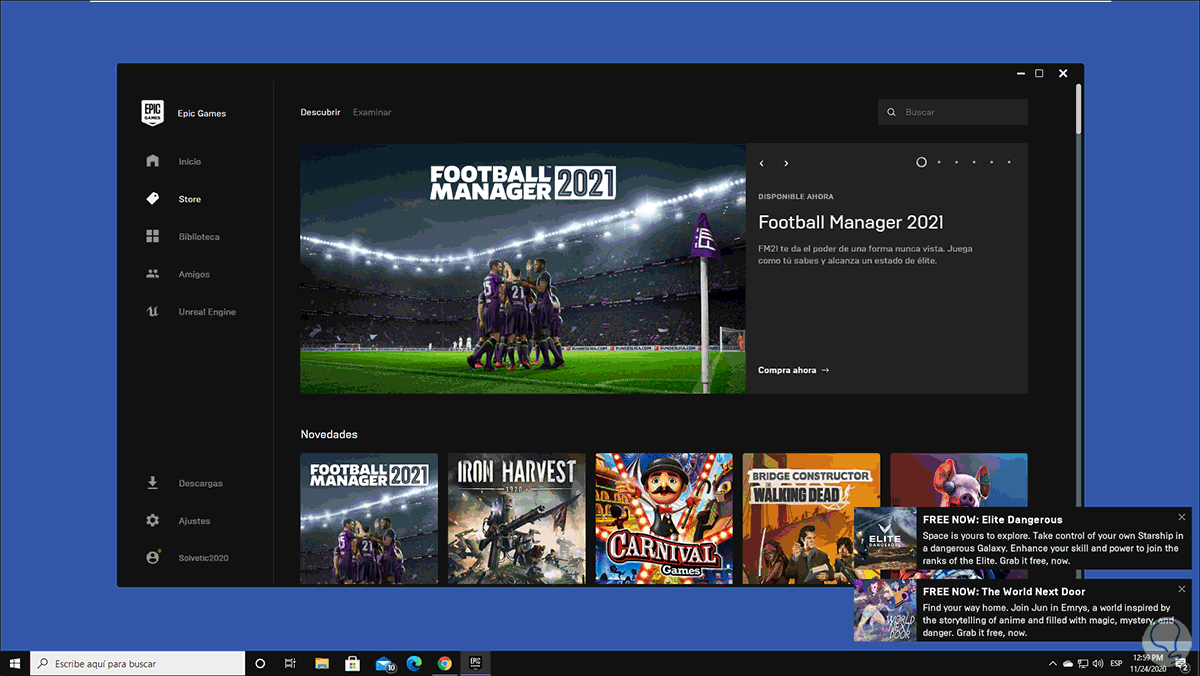
Task: Select the fifth carousel indicator dot
Action: (x=991, y=162)
